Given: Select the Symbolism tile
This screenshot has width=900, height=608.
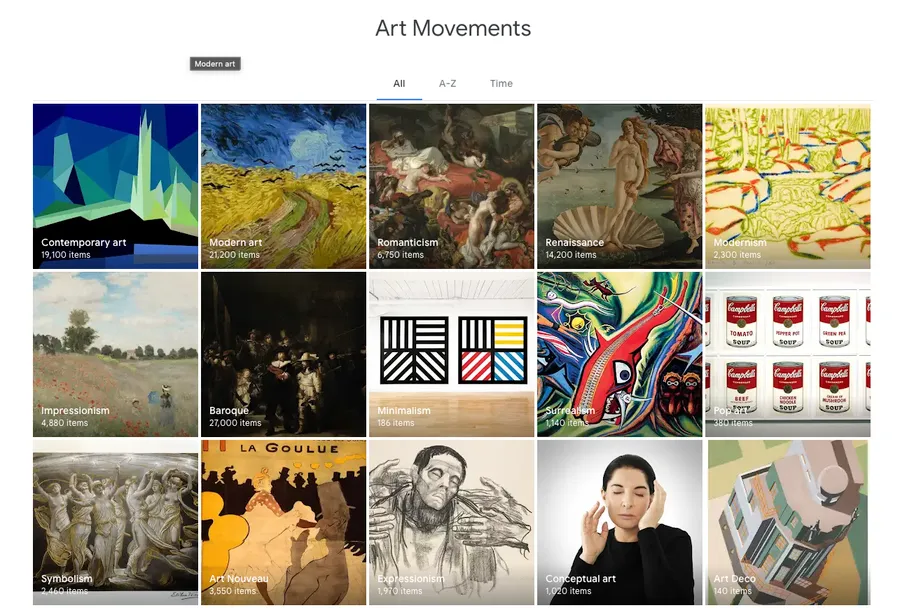Looking at the screenshot, I should 115,522.
